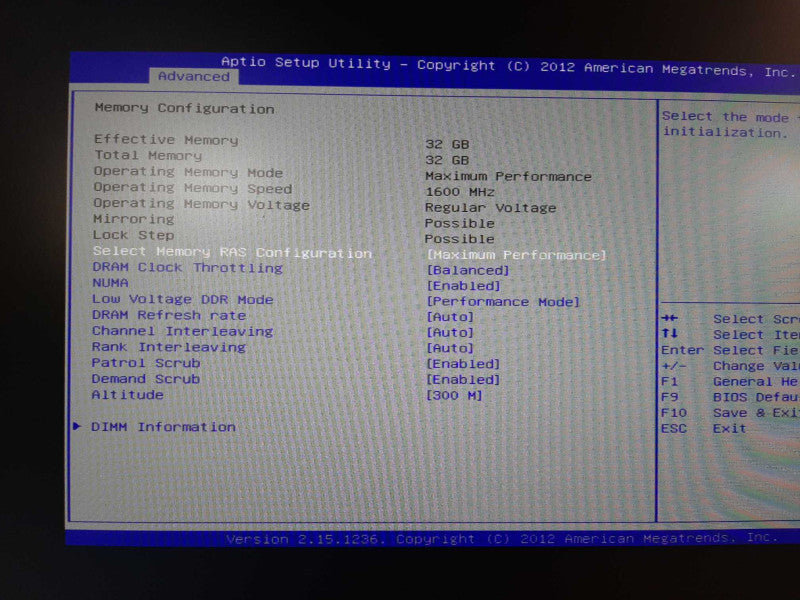The image size is (800, 600).
Task: Select Memory RAS Configuration setting label
Action: click(x=232, y=252)
